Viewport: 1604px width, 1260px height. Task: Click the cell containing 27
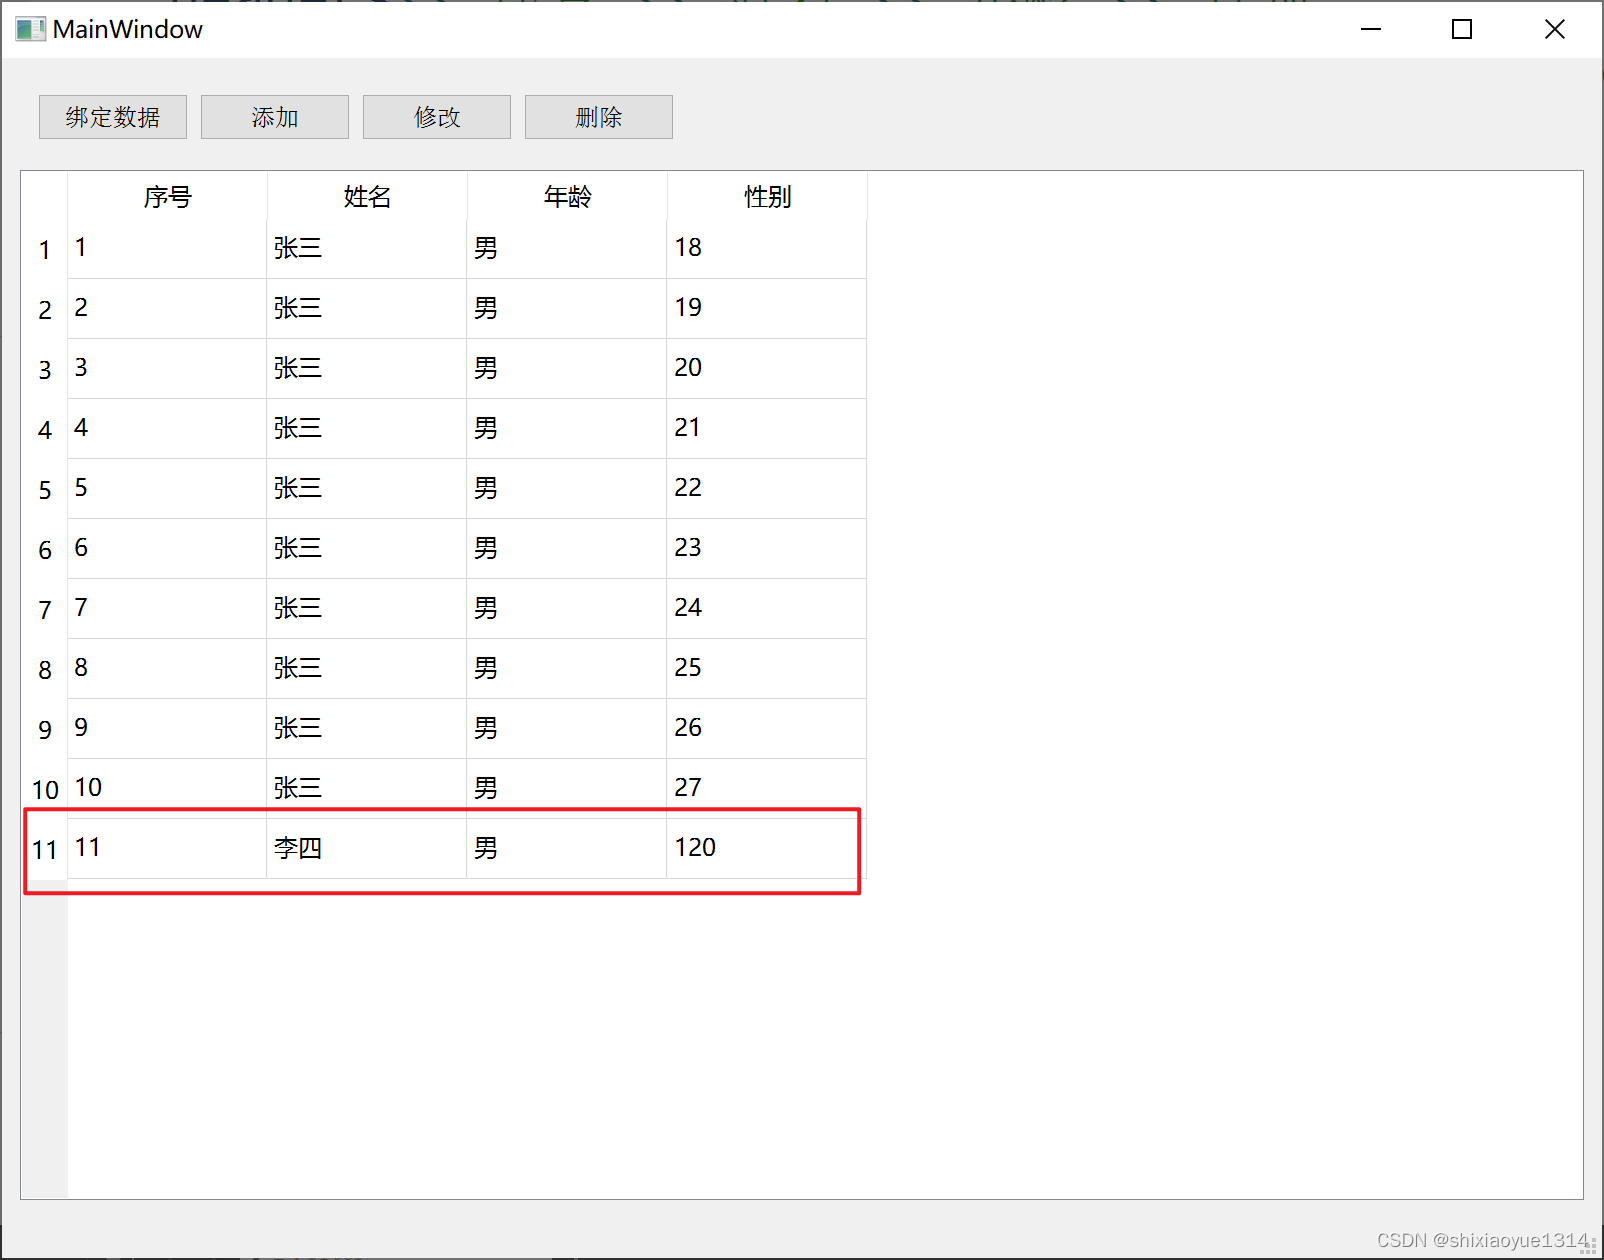[x=766, y=787]
